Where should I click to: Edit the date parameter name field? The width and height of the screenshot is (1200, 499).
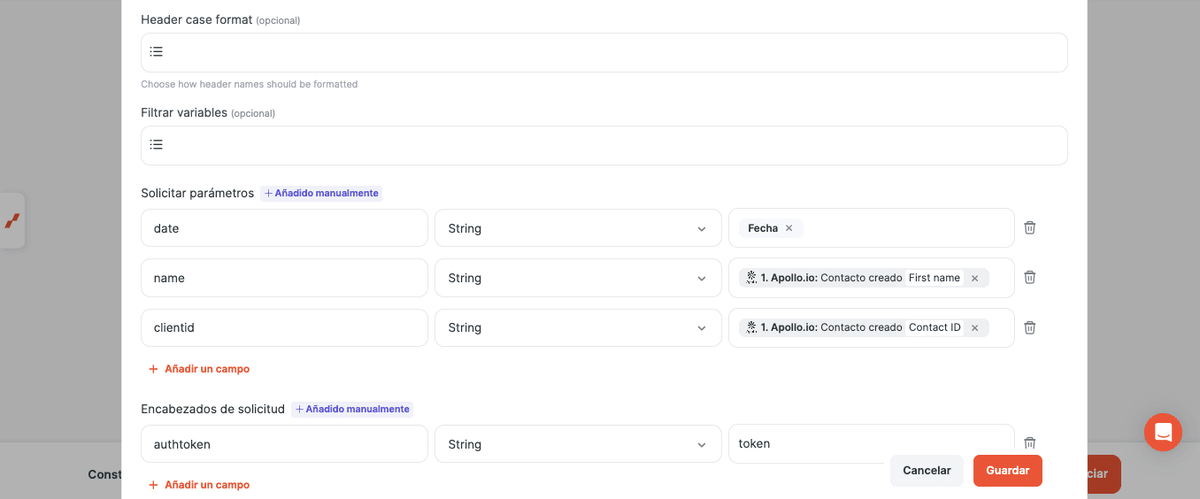[x=284, y=228]
